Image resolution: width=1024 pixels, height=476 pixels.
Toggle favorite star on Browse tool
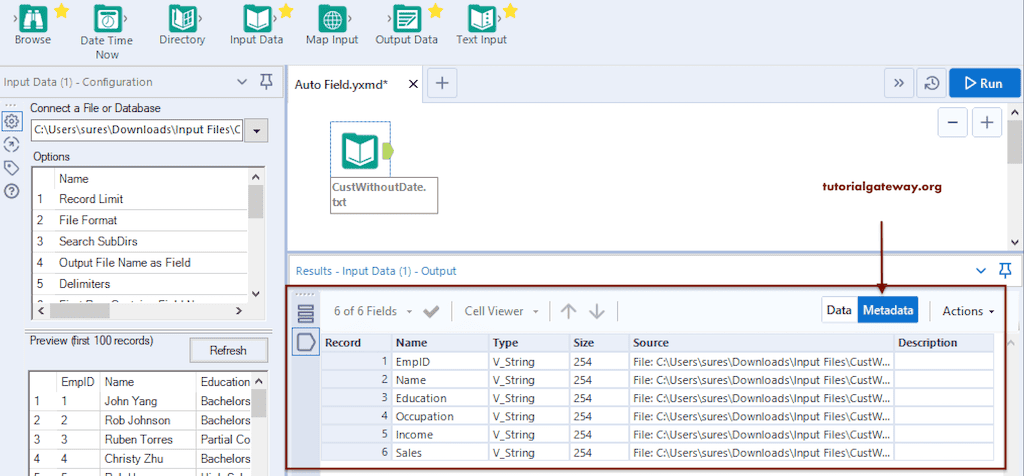coord(61,10)
